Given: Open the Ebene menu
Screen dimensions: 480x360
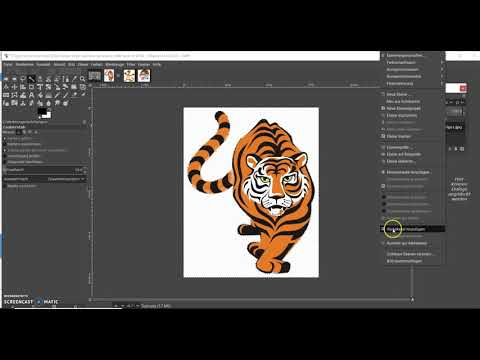Looking at the screenshot, I should [x=83, y=64].
